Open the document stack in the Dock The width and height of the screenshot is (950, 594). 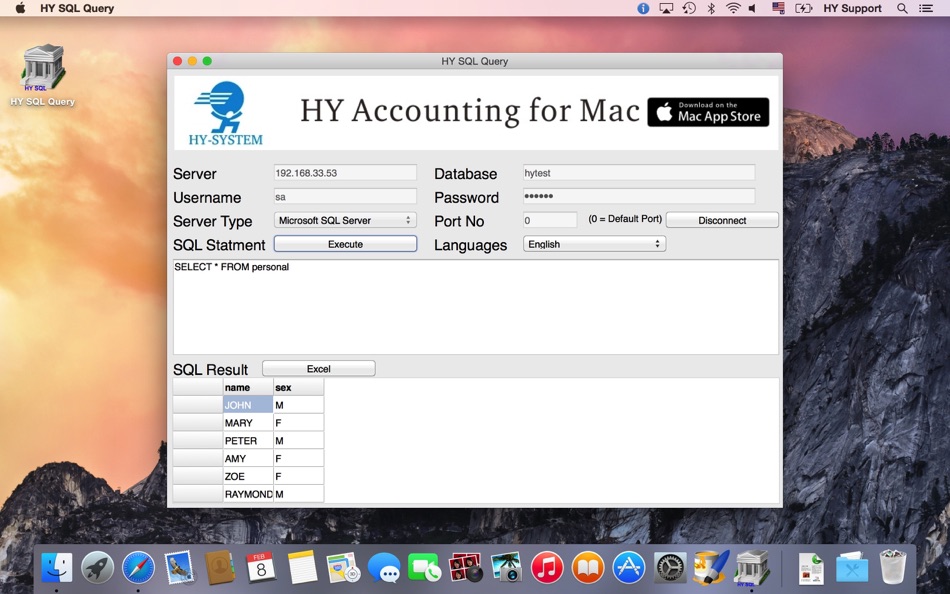(810, 568)
